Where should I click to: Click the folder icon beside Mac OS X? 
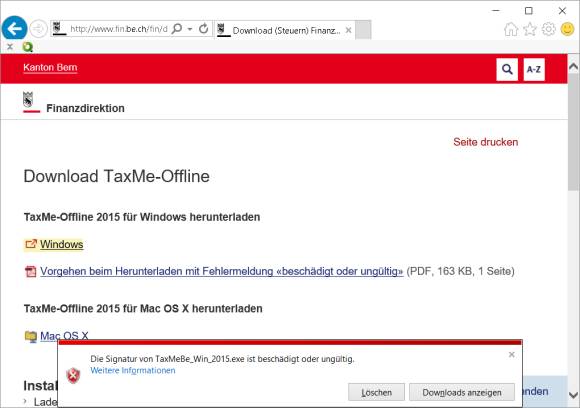point(31,336)
